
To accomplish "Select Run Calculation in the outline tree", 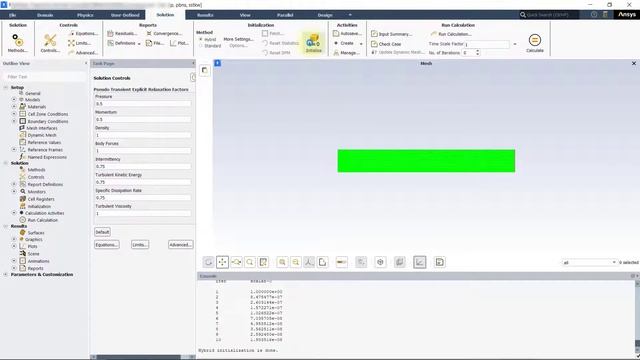I will [x=42, y=220].
